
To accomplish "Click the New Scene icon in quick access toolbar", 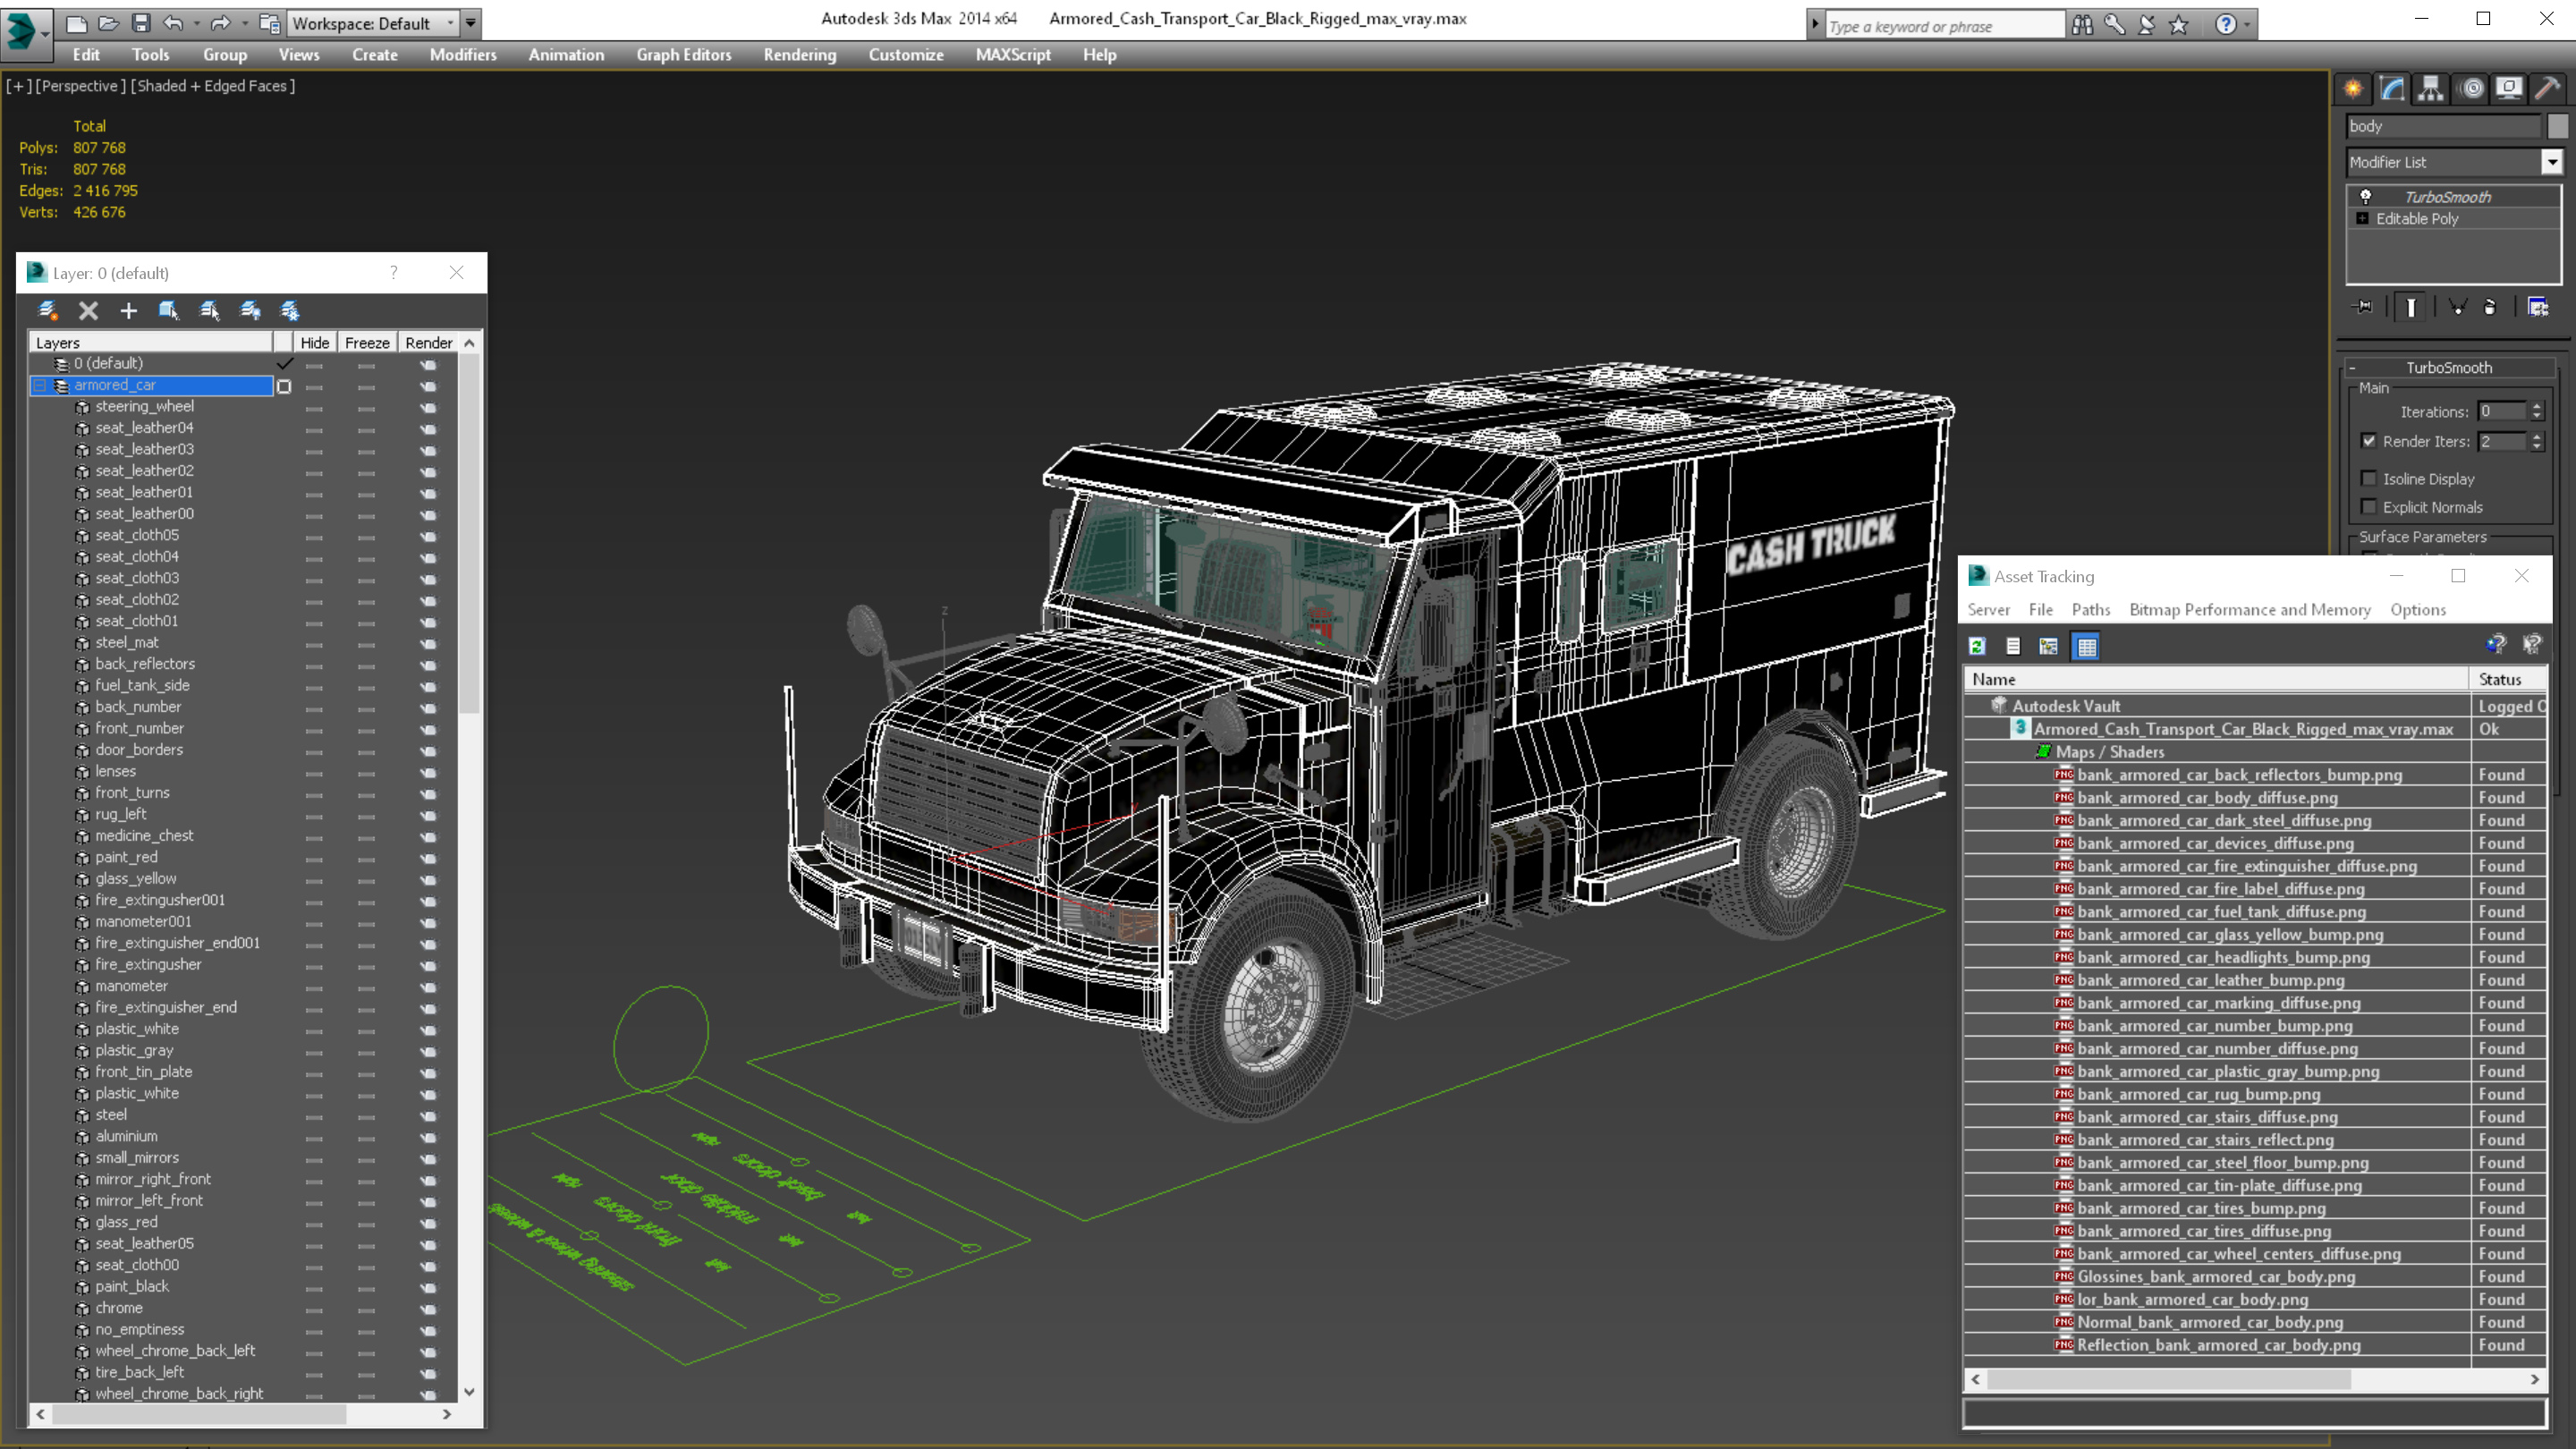I will click(x=76, y=23).
